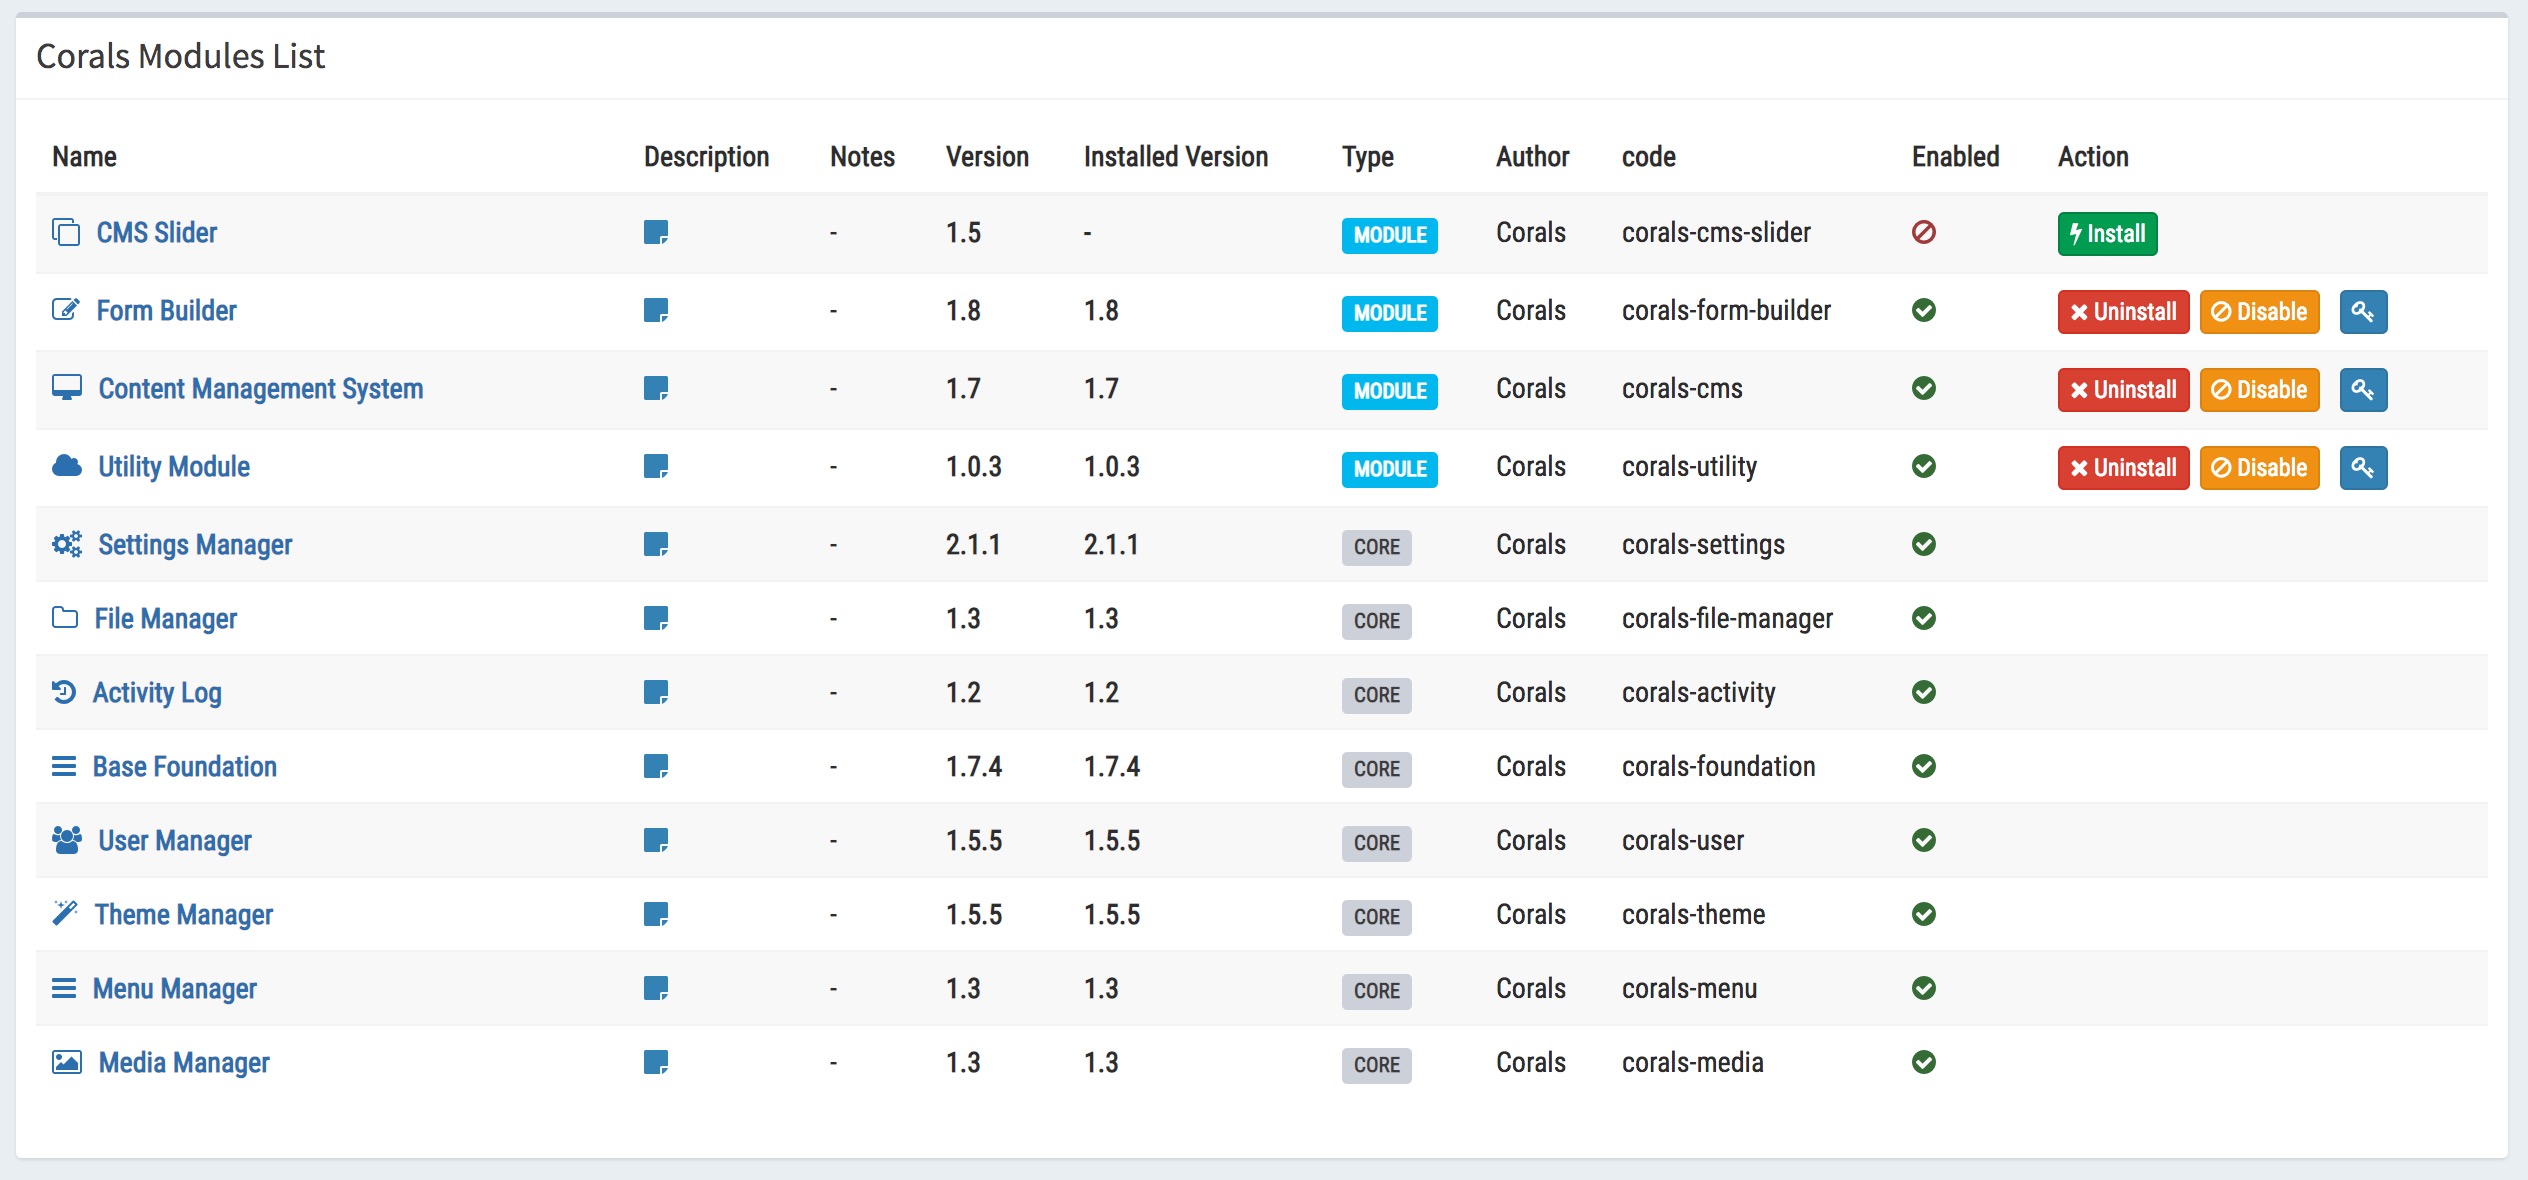Disable the Content Management System module
Screen dimensions: 2528x1180
pyautogui.click(x=2259, y=390)
